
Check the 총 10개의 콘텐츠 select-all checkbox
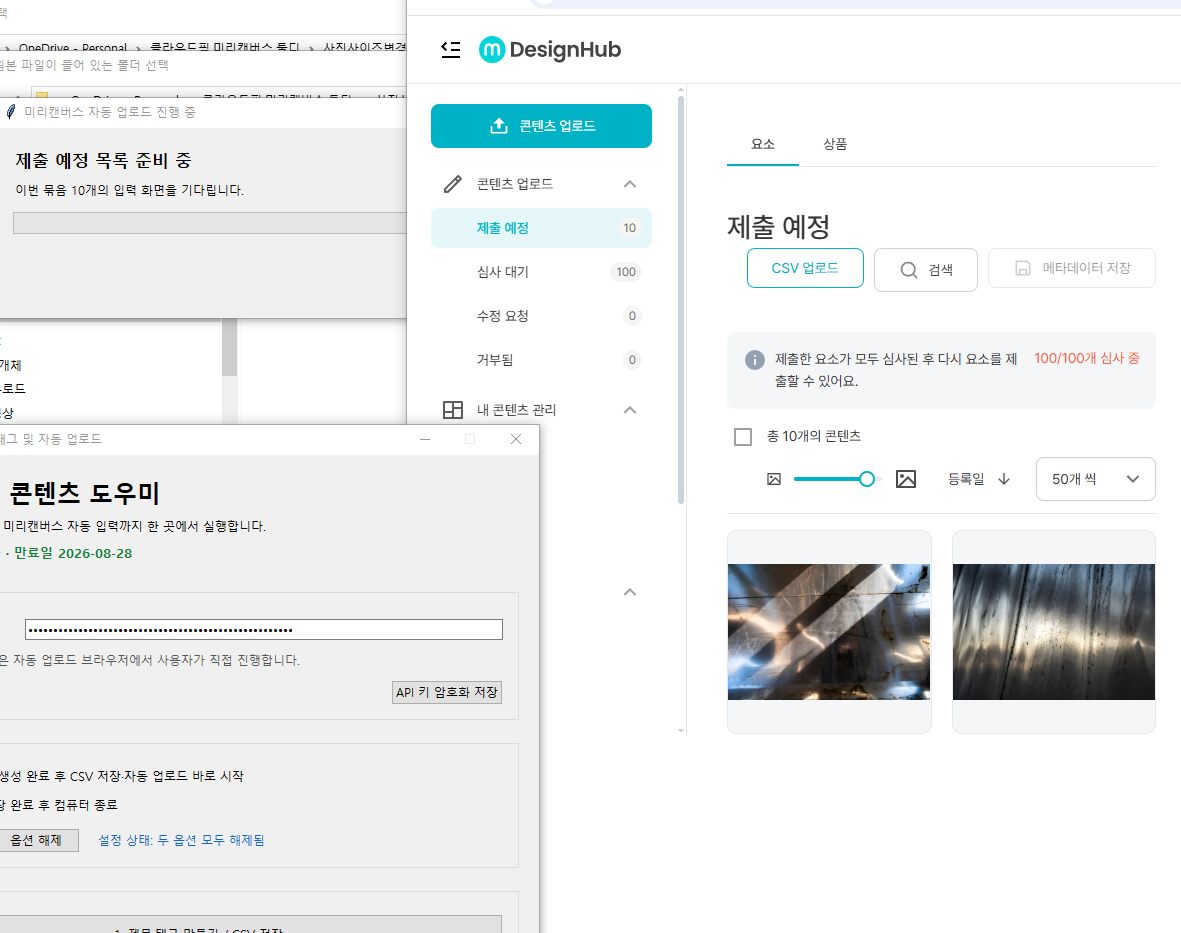(743, 437)
